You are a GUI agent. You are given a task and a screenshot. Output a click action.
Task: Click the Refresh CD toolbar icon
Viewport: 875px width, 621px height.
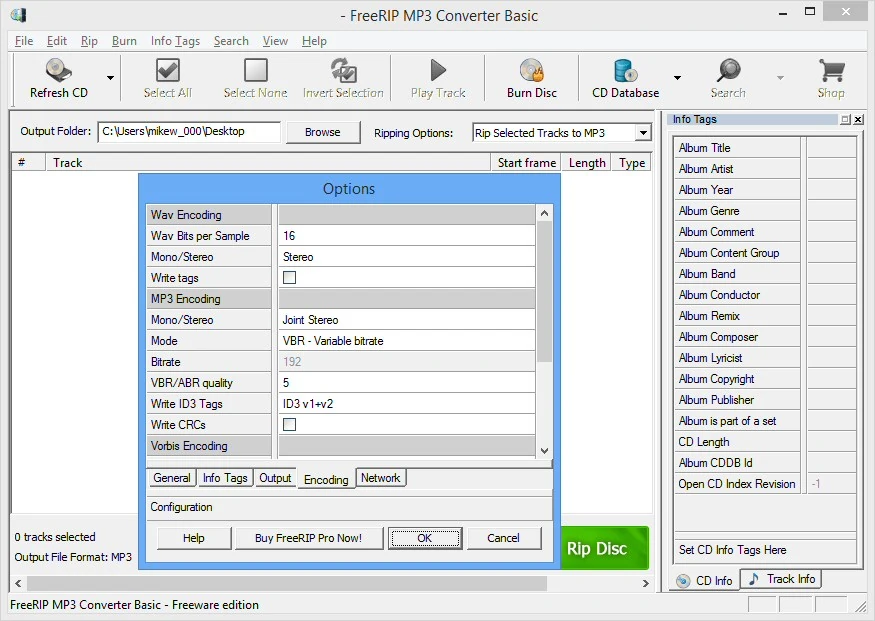[59, 70]
